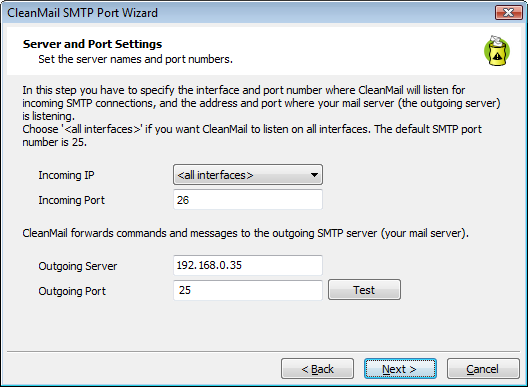Viewport: 528px width, 387px height.
Task: Focus the Outgoing Port field showing 25
Action: (x=248, y=290)
